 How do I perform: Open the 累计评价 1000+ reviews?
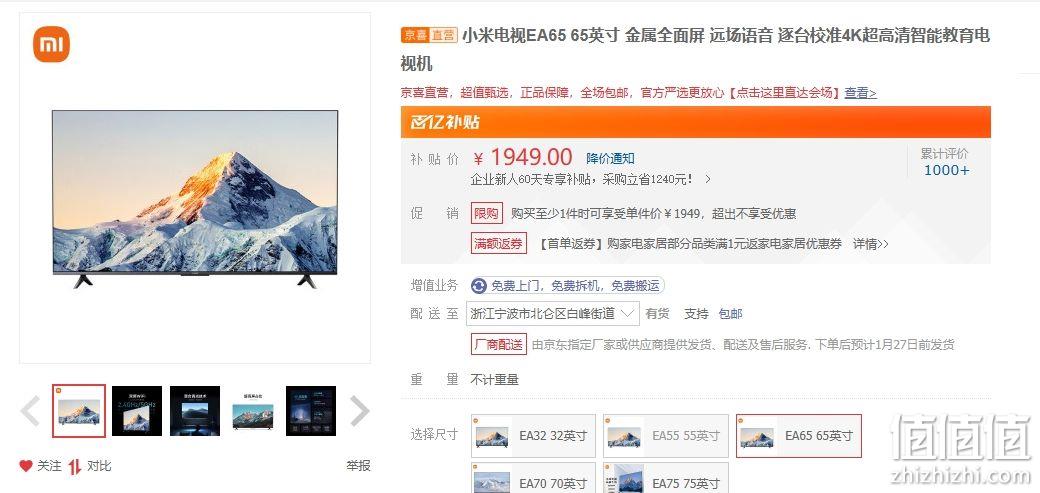[x=946, y=163]
